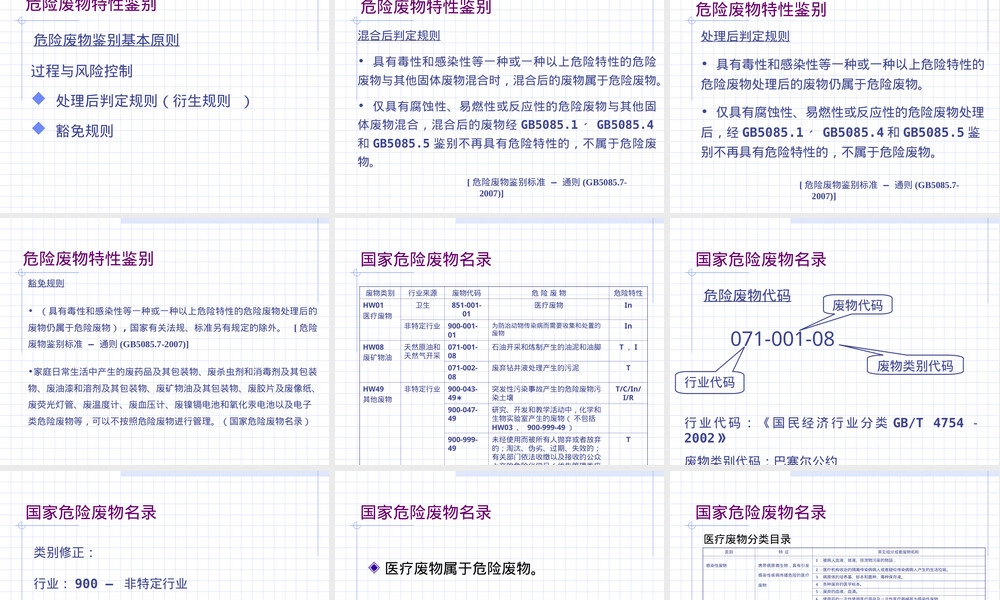Select the line 行业：900 — 非特定行业
Screen dimensions: 1000x600
pyautogui.click(x=110, y=583)
